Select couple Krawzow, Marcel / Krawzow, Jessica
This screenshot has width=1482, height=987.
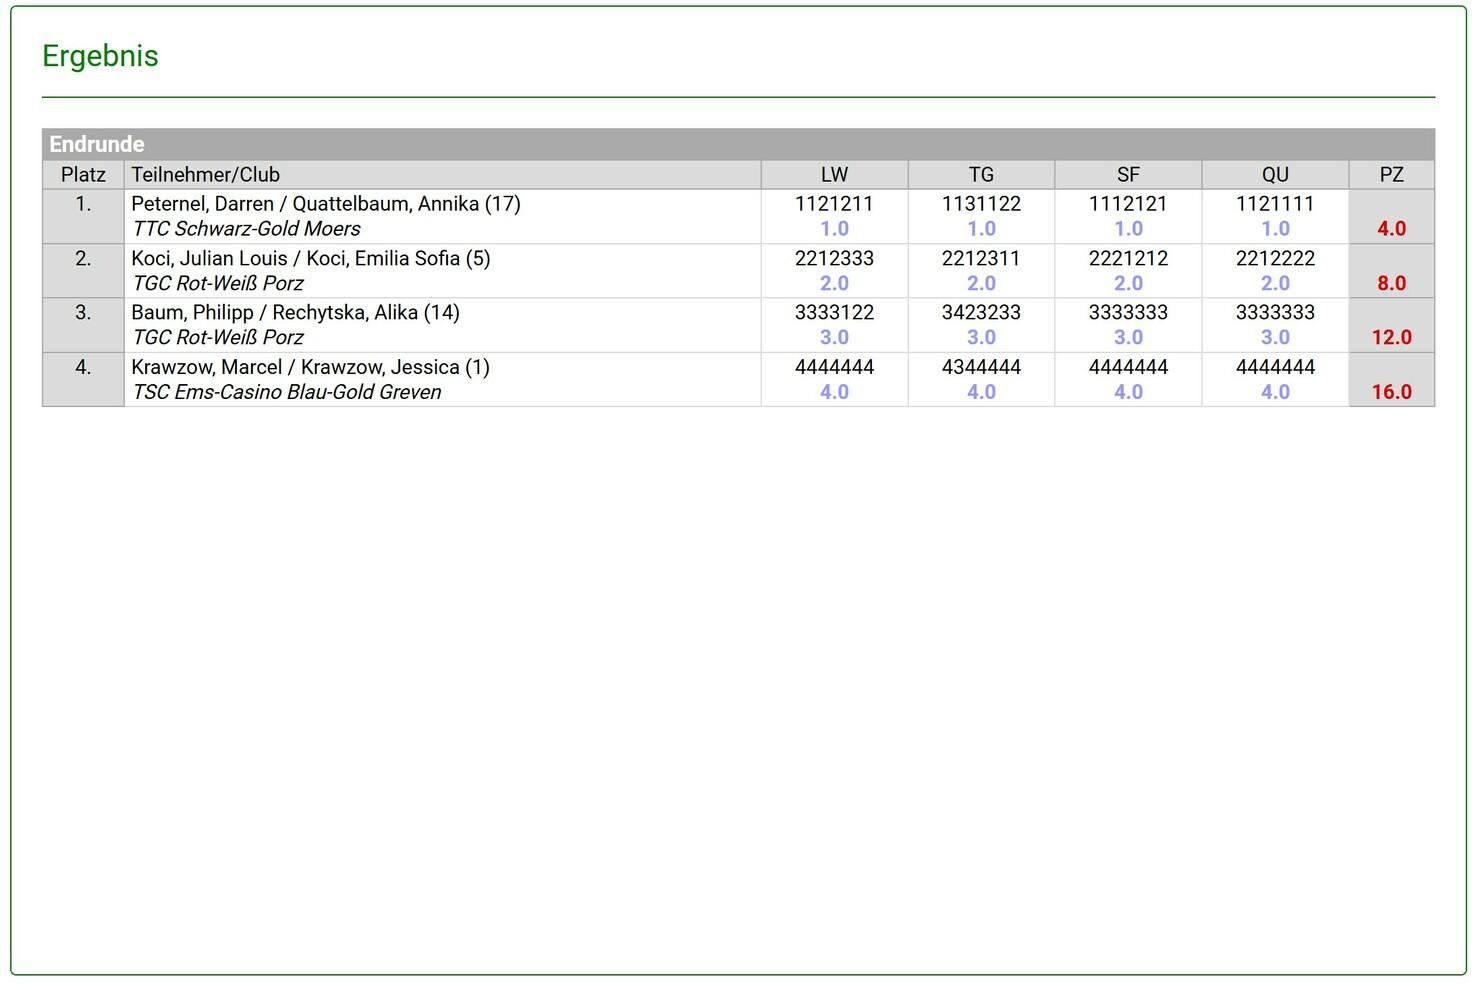pos(310,367)
